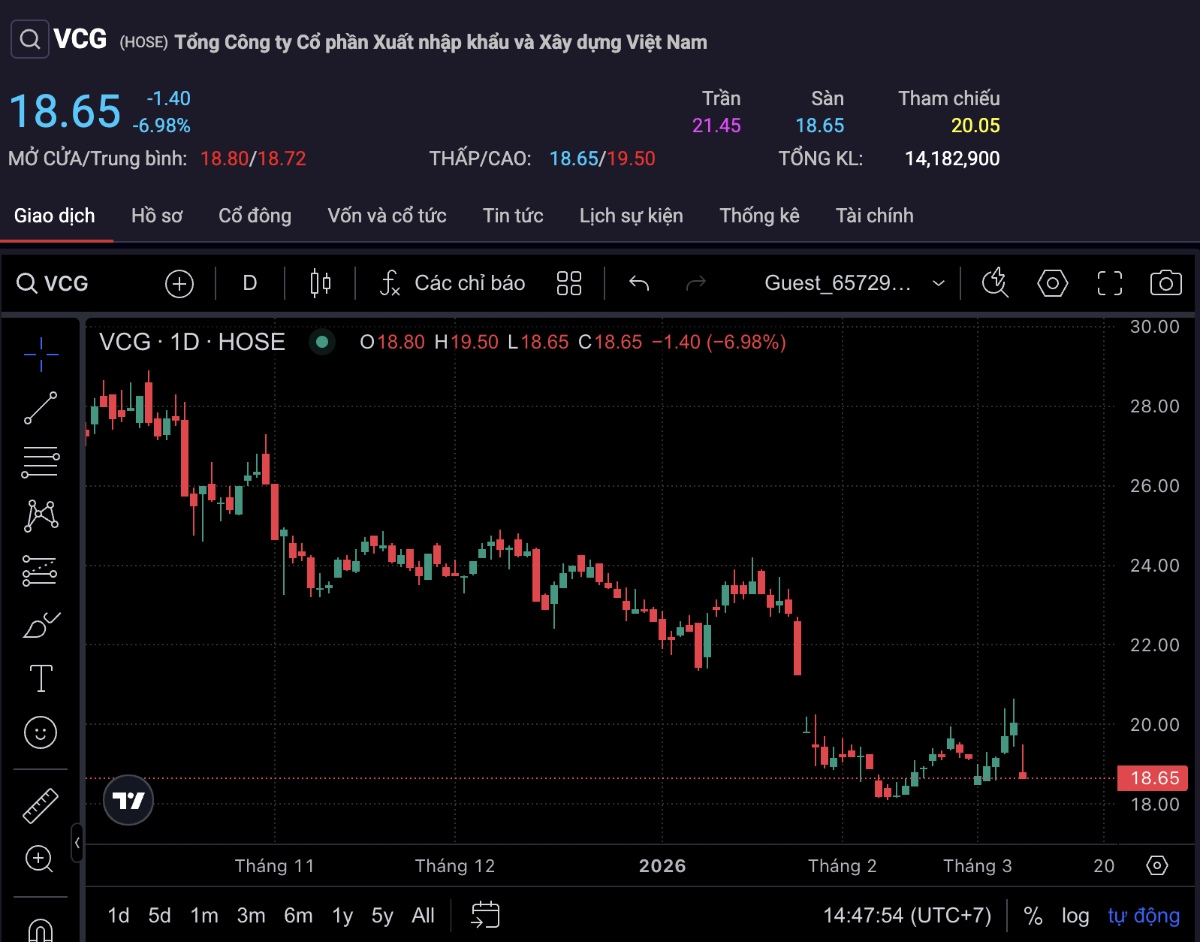Take a chart snapshot with camera icon
This screenshot has height=942, width=1200.
point(1165,283)
